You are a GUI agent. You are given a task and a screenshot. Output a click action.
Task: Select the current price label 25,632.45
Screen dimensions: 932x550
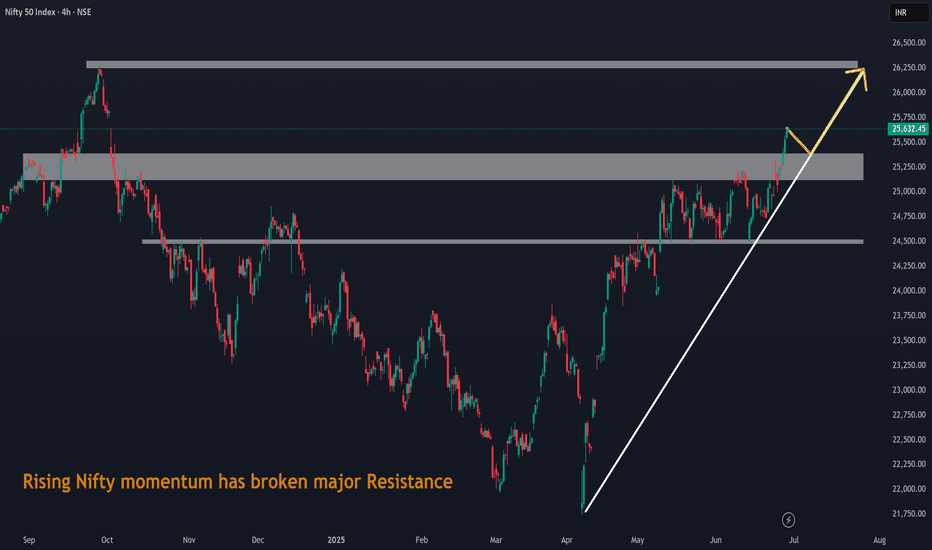[908, 128]
